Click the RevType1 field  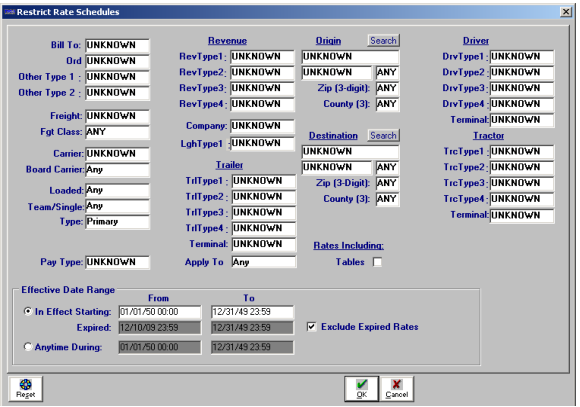tap(262, 57)
